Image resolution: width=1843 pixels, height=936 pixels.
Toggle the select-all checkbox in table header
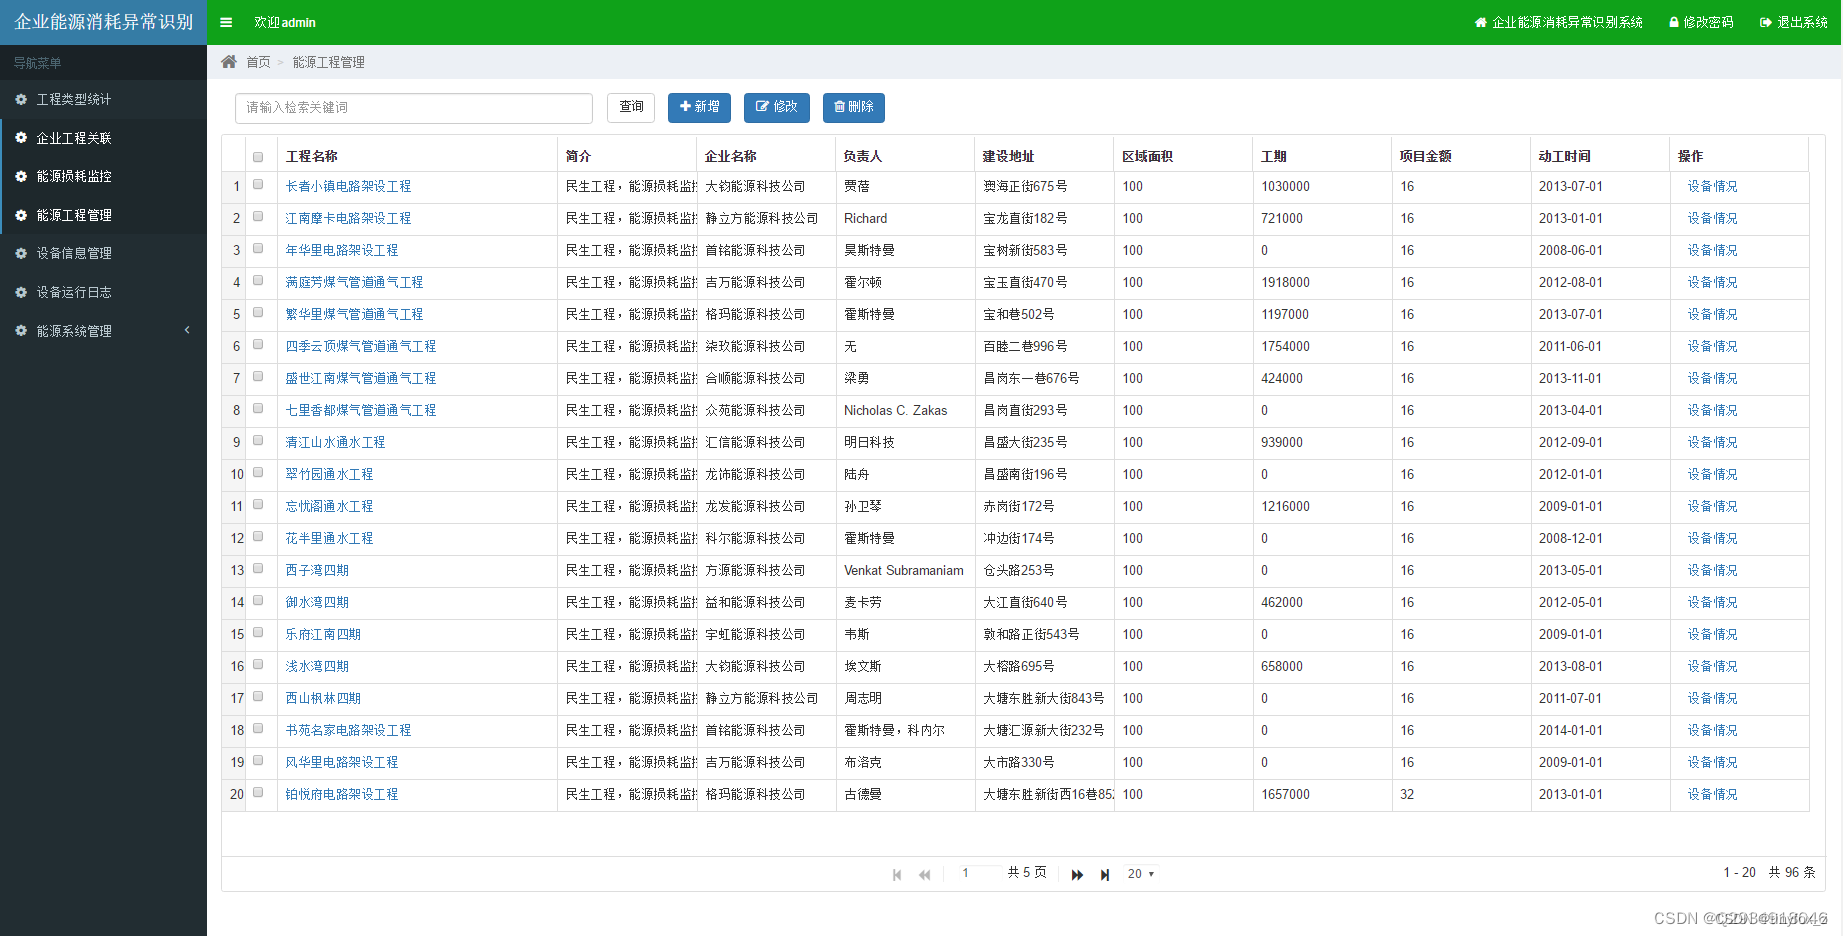click(258, 157)
